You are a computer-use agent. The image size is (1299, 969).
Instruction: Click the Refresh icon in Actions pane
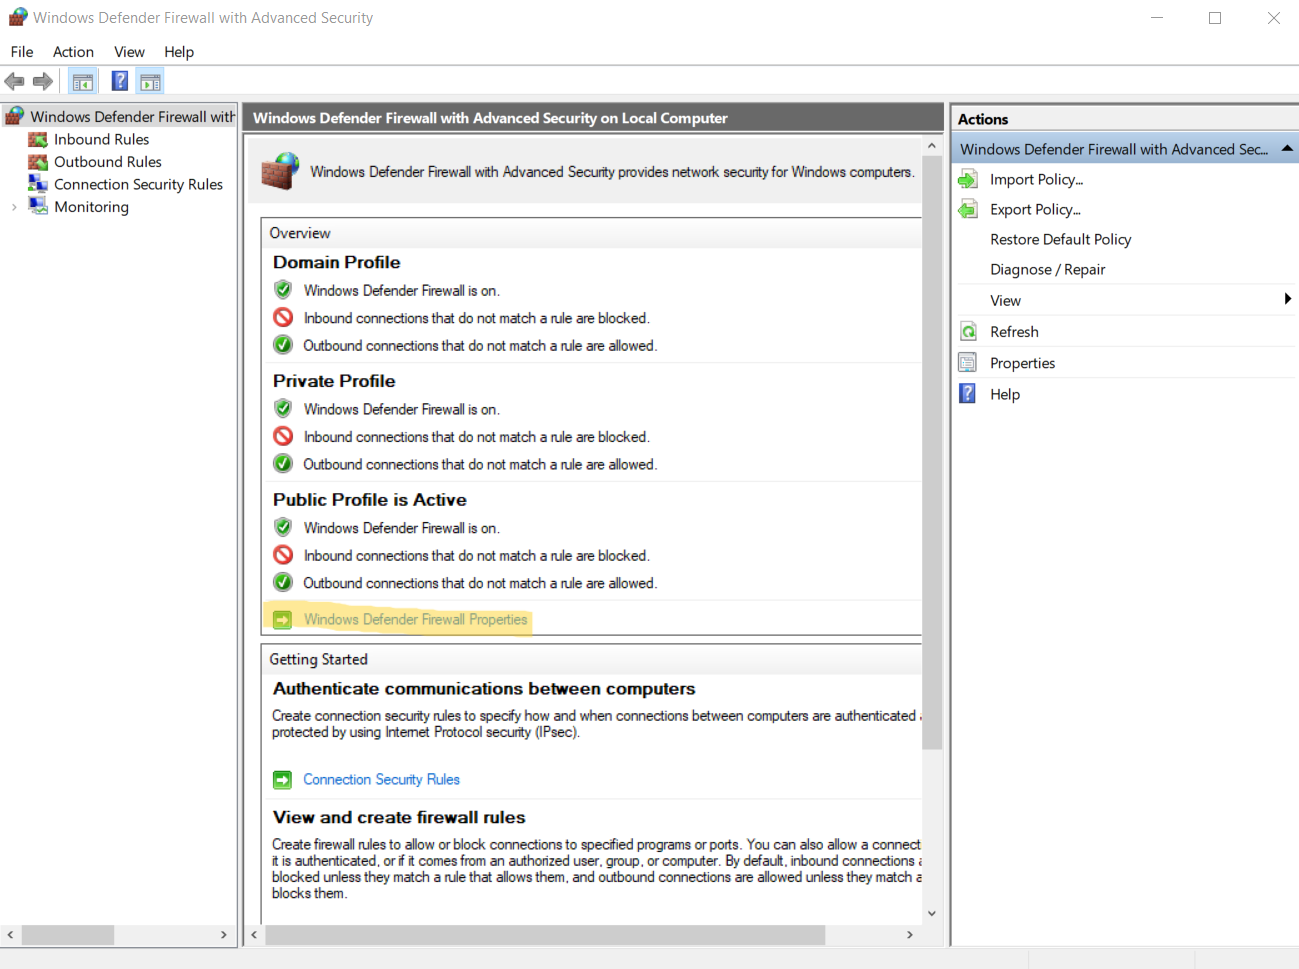click(968, 332)
